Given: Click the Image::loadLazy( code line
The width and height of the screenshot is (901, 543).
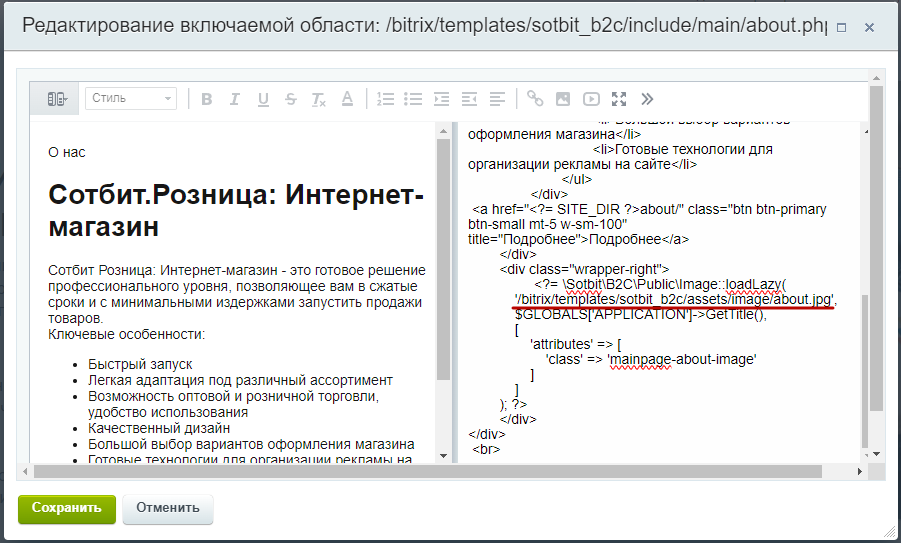Looking at the screenshot, I should (660, 284).
